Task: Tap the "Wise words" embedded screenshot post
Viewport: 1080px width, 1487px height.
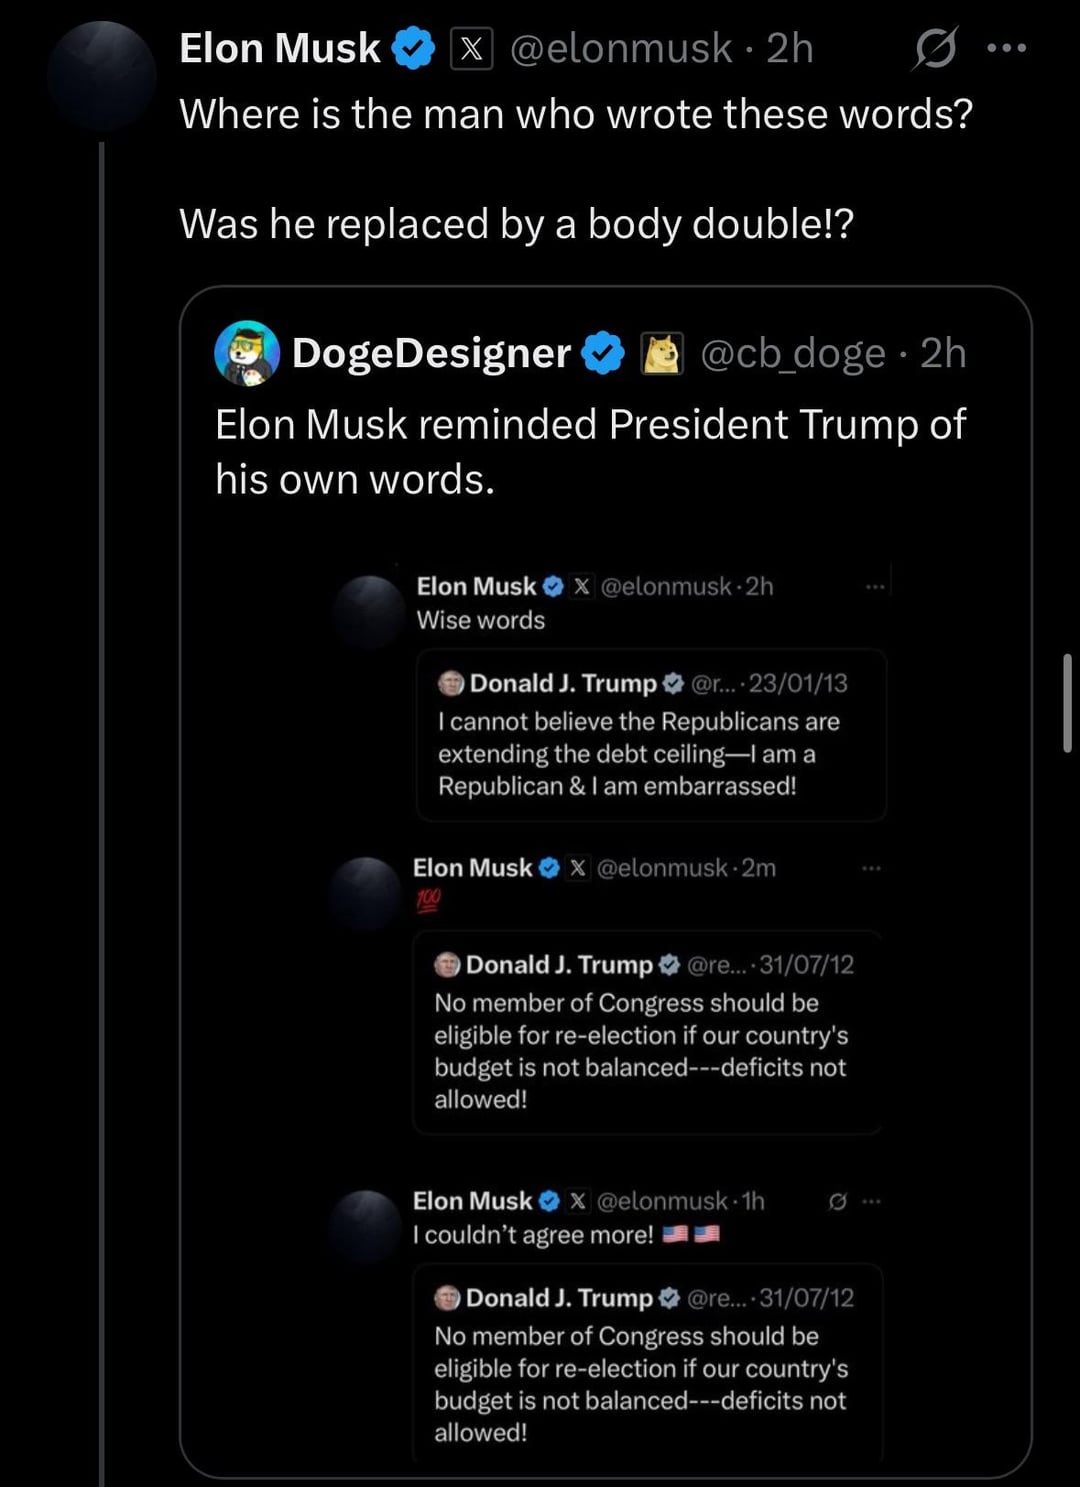Action: [481, 620]
